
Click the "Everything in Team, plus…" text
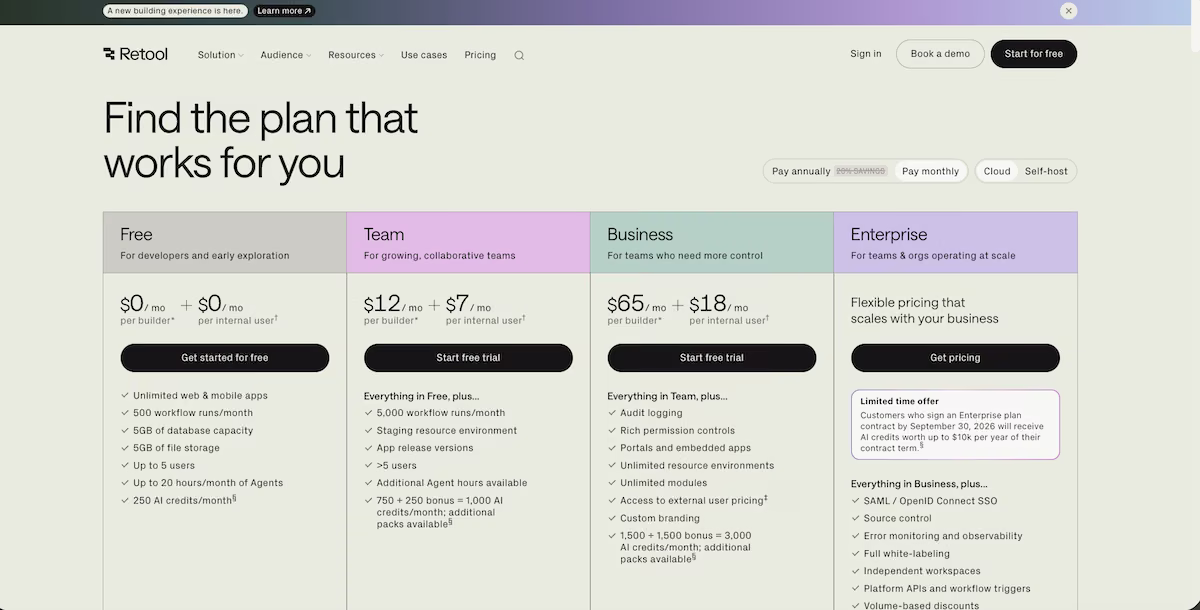pos(667,396)
